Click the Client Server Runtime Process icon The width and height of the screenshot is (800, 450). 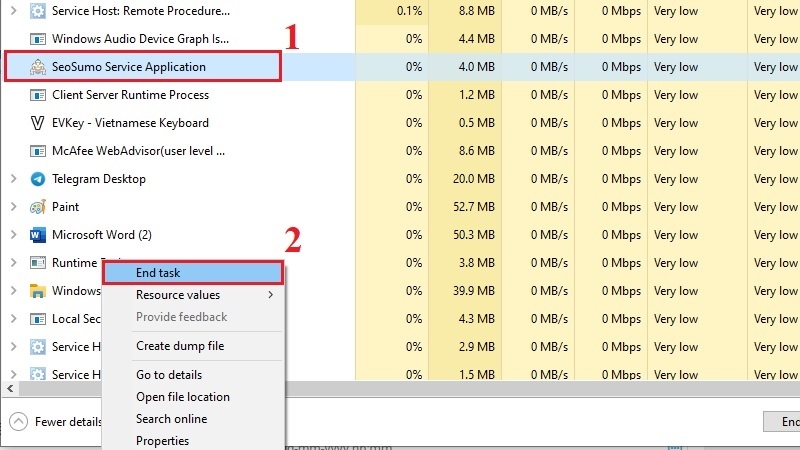pos(38,95)
